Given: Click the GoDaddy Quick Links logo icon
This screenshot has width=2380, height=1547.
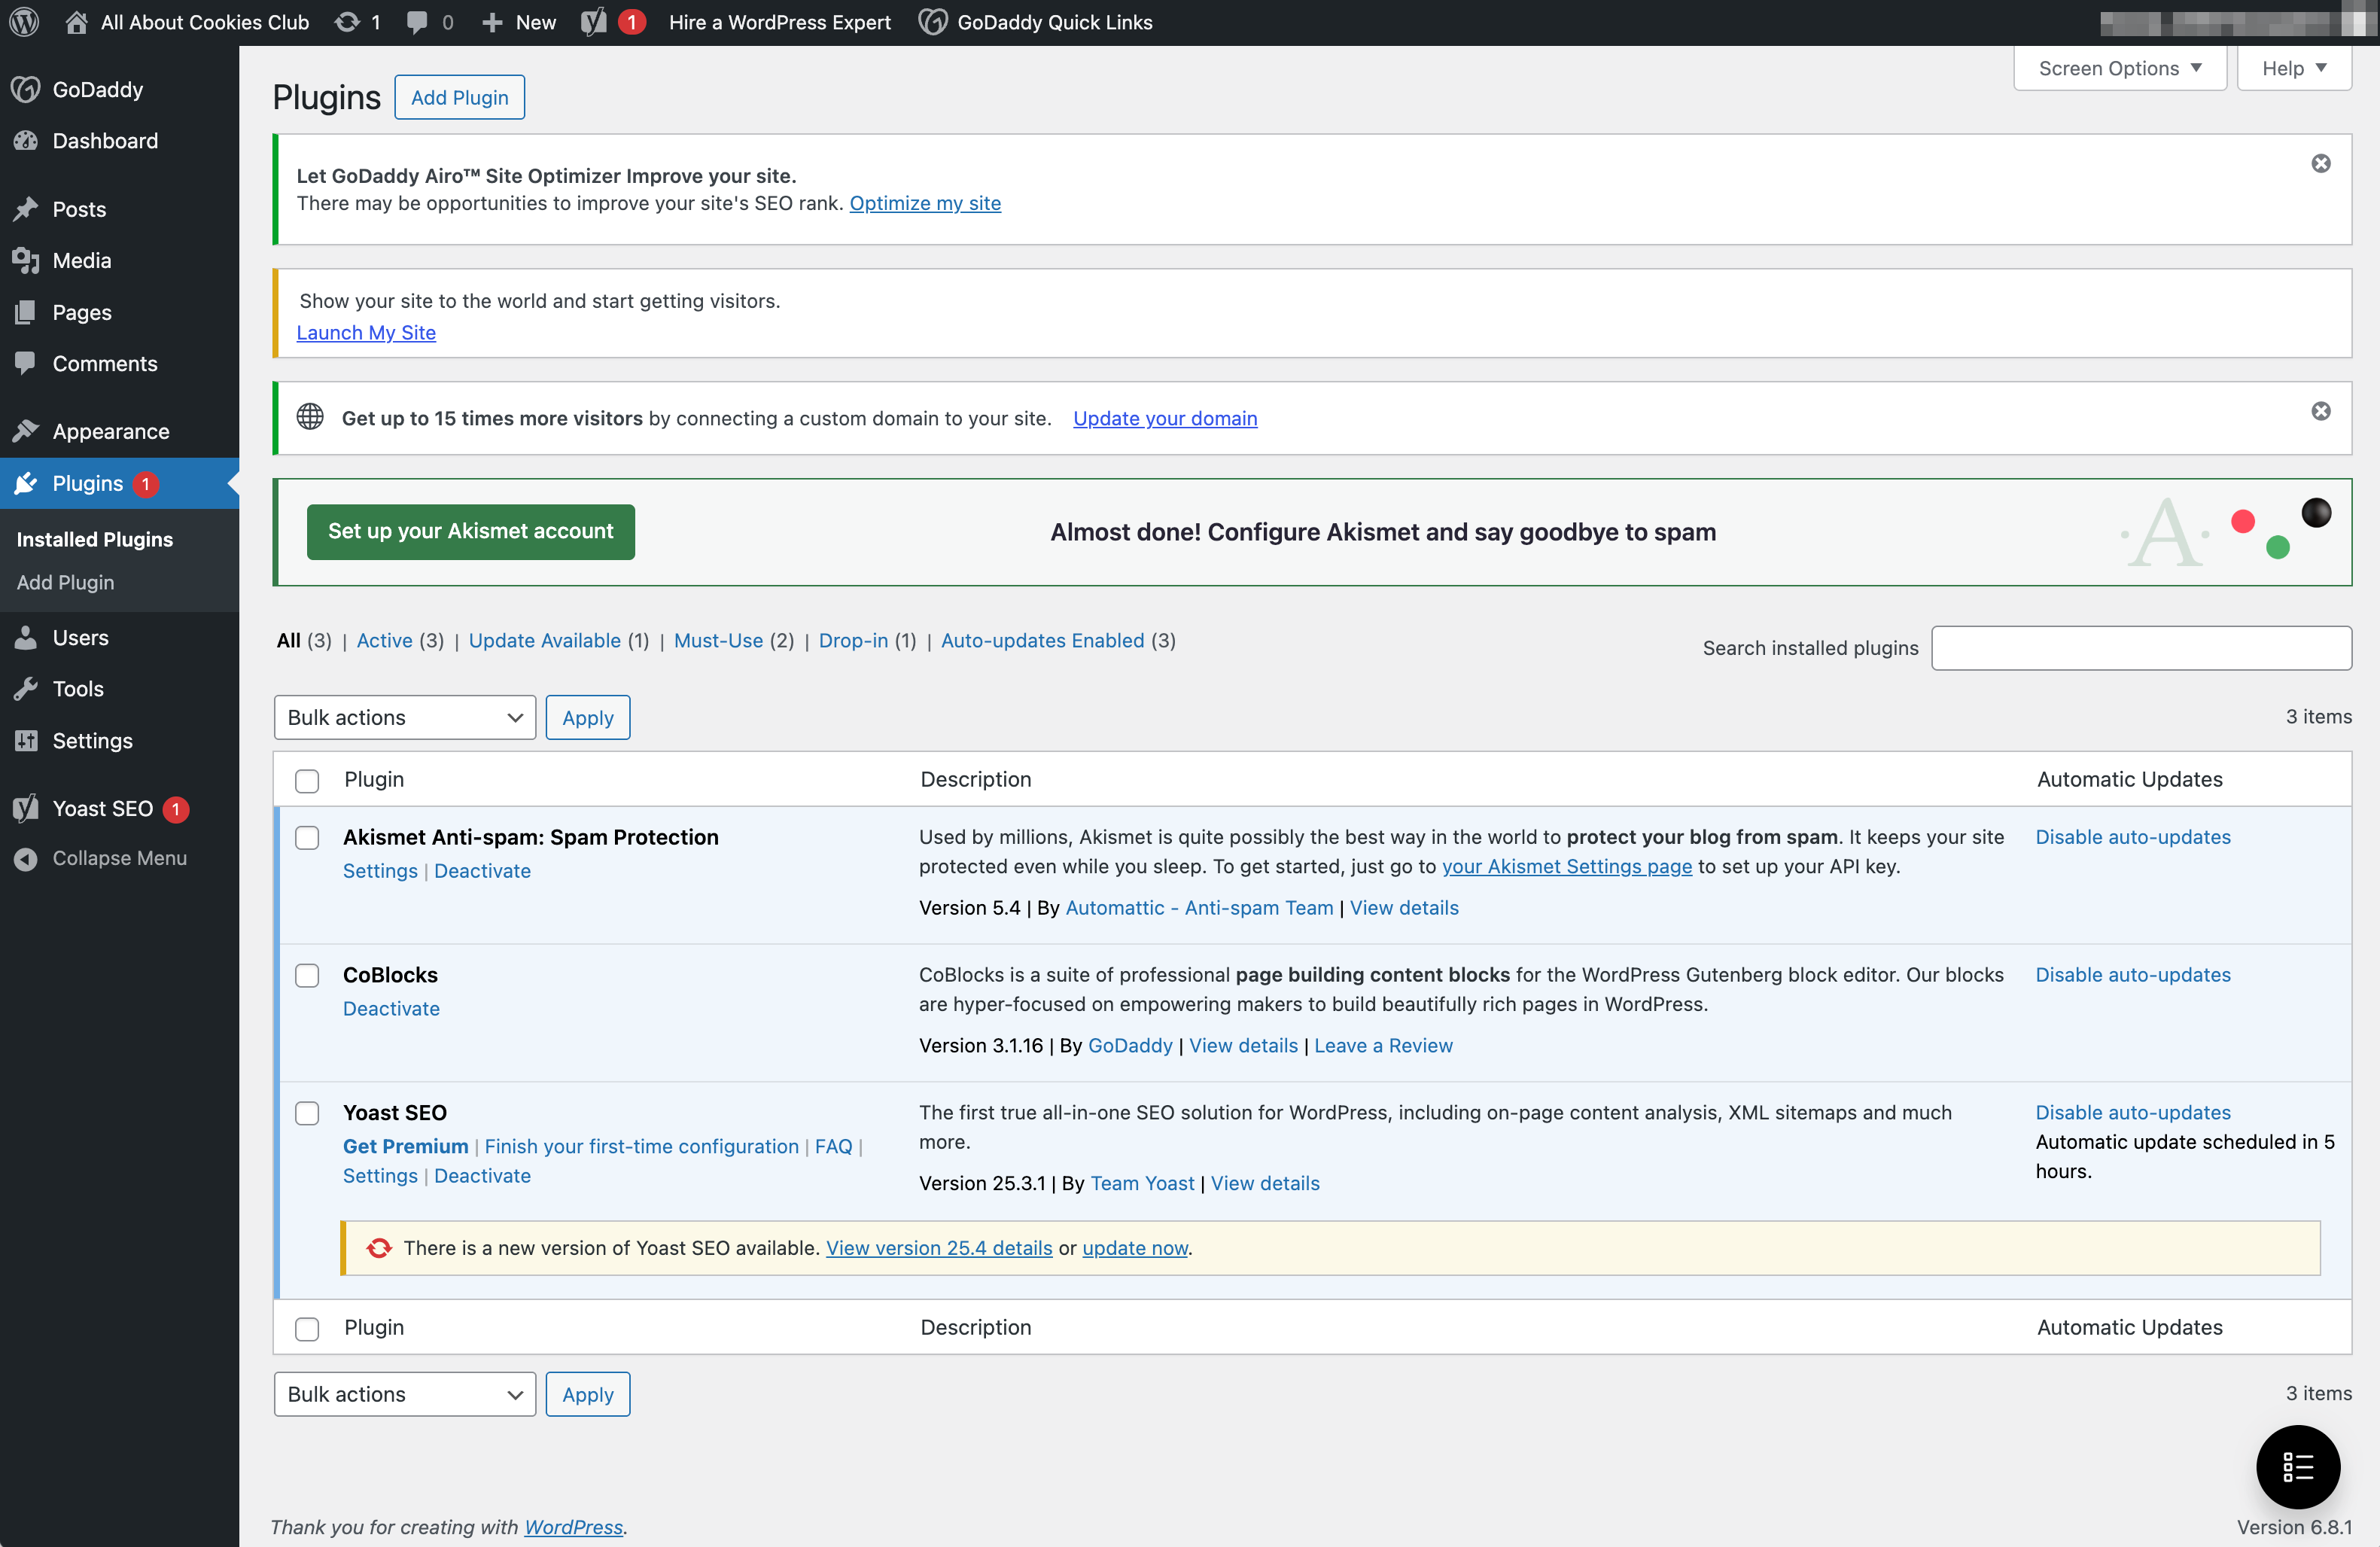Looking at the screenshot, I should pos(932,22).
